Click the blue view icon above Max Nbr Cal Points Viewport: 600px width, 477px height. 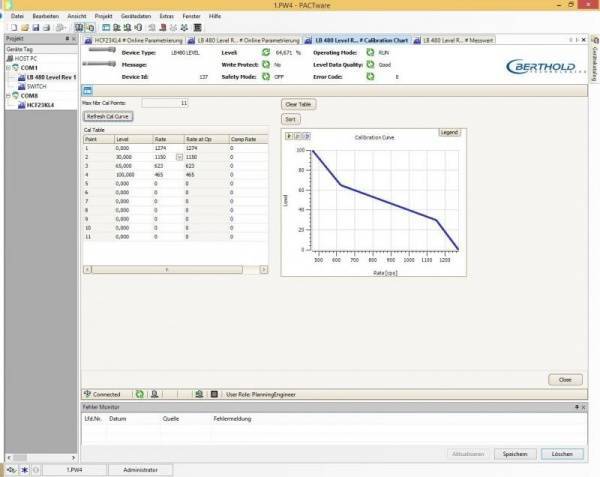87,90
